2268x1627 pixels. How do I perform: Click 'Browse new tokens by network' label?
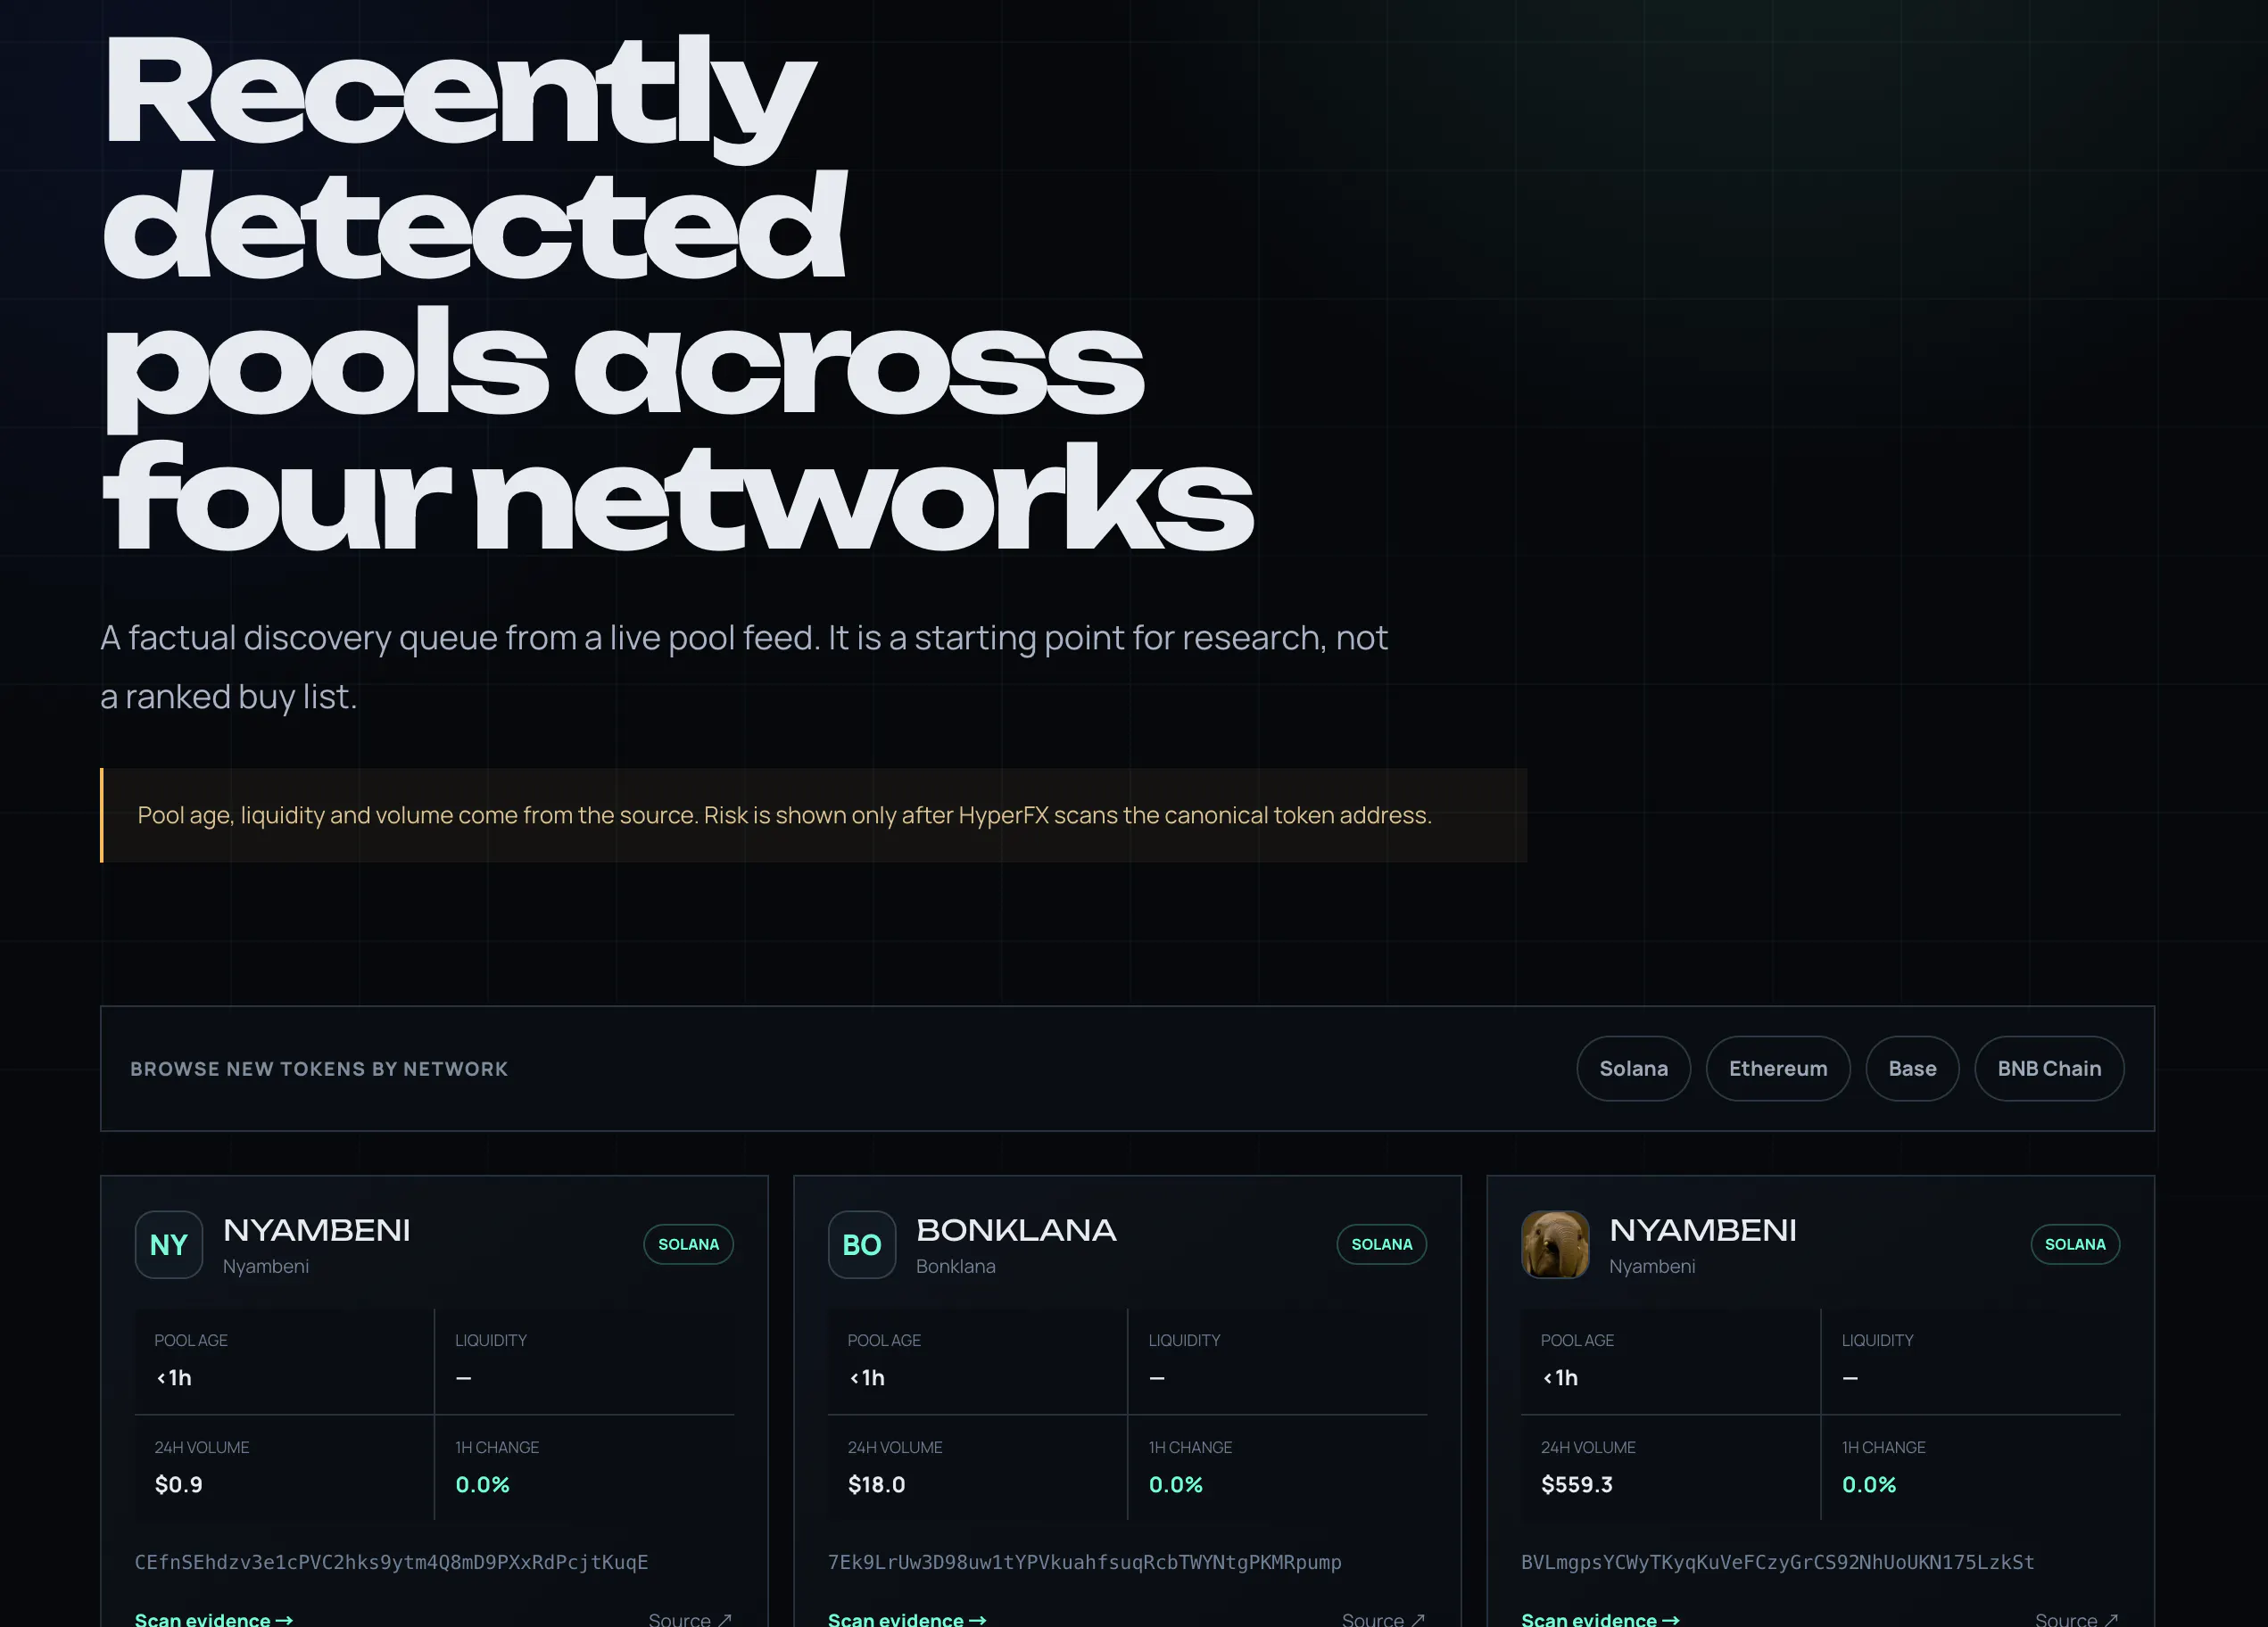point(319,1069)
